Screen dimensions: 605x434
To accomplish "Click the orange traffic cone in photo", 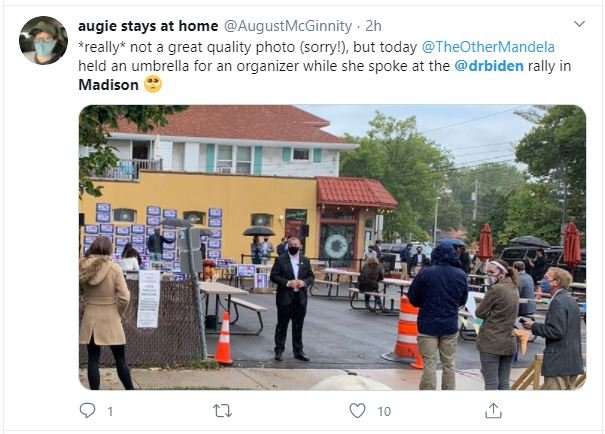I will (224, 339).
